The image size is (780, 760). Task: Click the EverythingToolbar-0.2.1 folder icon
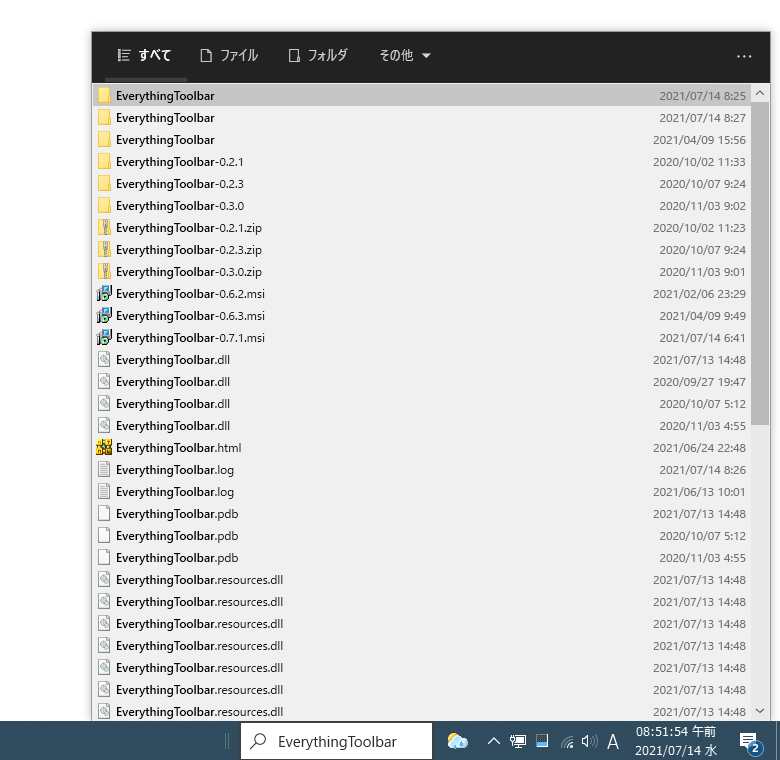[104, 162]
